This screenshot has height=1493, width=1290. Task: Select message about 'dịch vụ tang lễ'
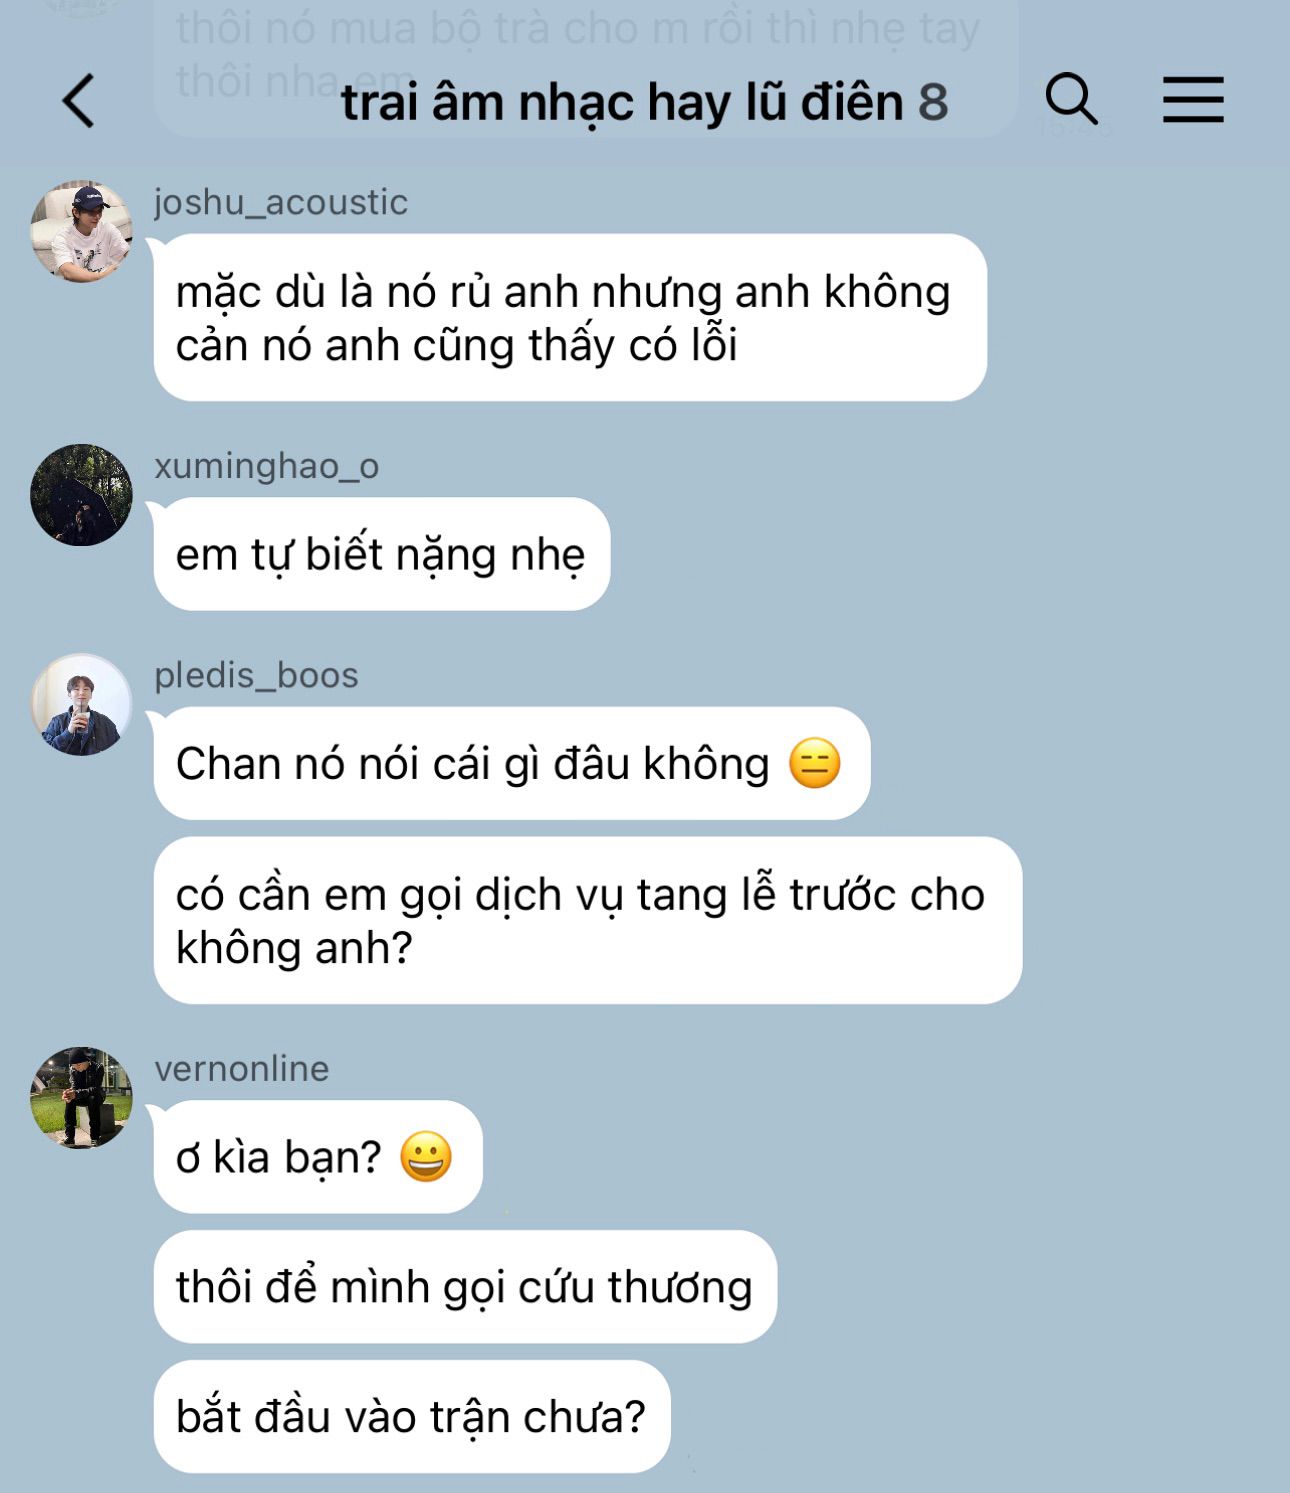click(x=588, y=921)
